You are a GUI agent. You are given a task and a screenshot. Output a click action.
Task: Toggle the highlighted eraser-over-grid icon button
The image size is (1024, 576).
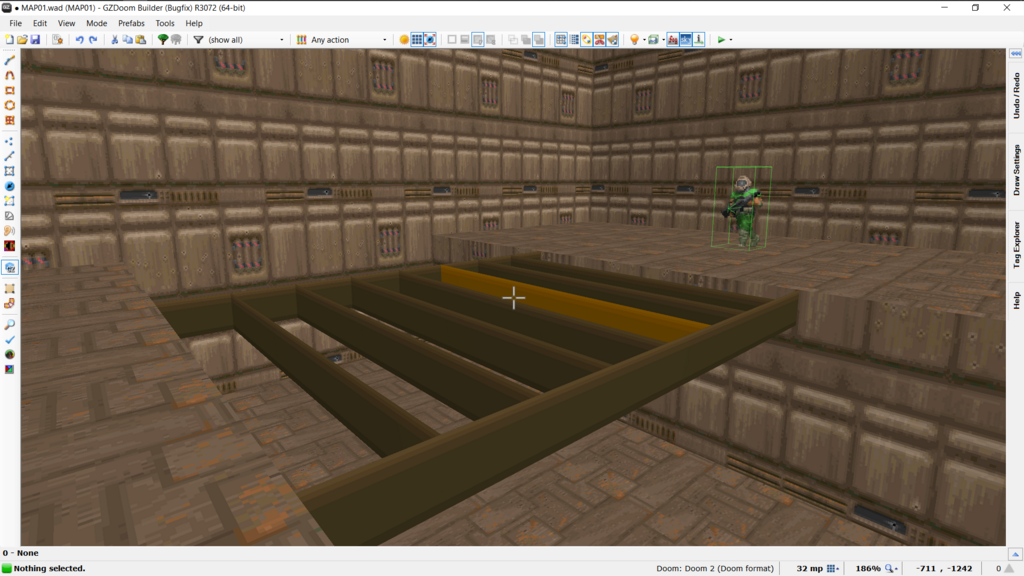586,40
